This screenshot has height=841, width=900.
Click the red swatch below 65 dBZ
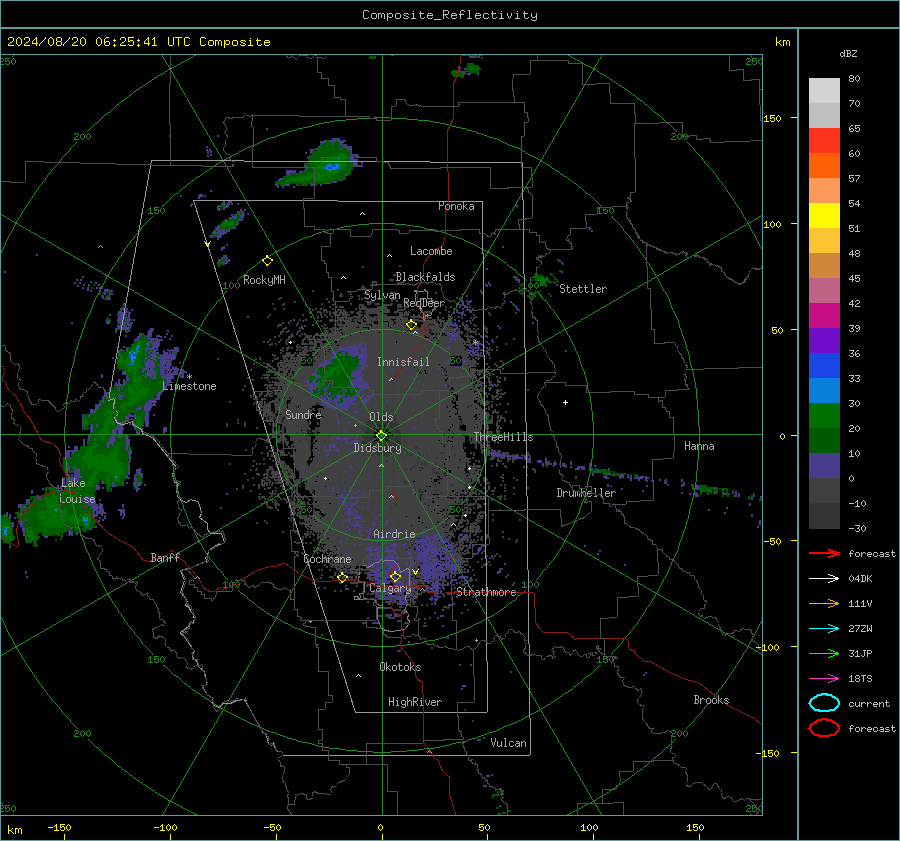[824, 140]
